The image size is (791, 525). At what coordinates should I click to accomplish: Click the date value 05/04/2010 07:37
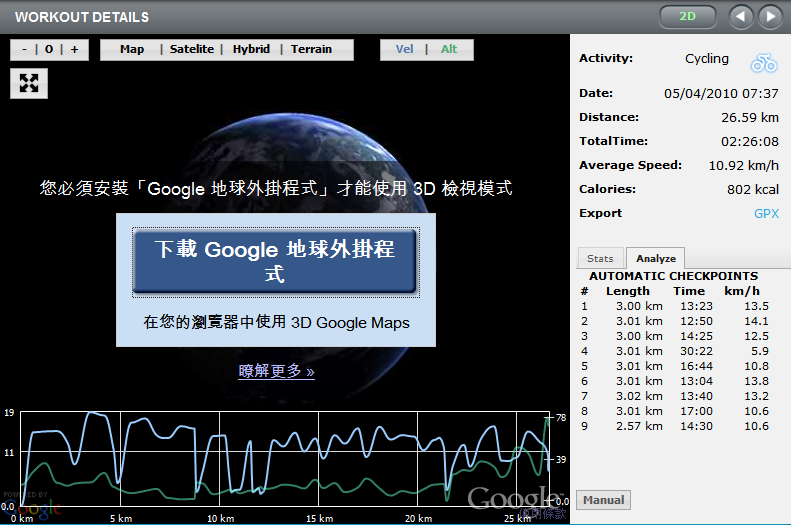721,93
